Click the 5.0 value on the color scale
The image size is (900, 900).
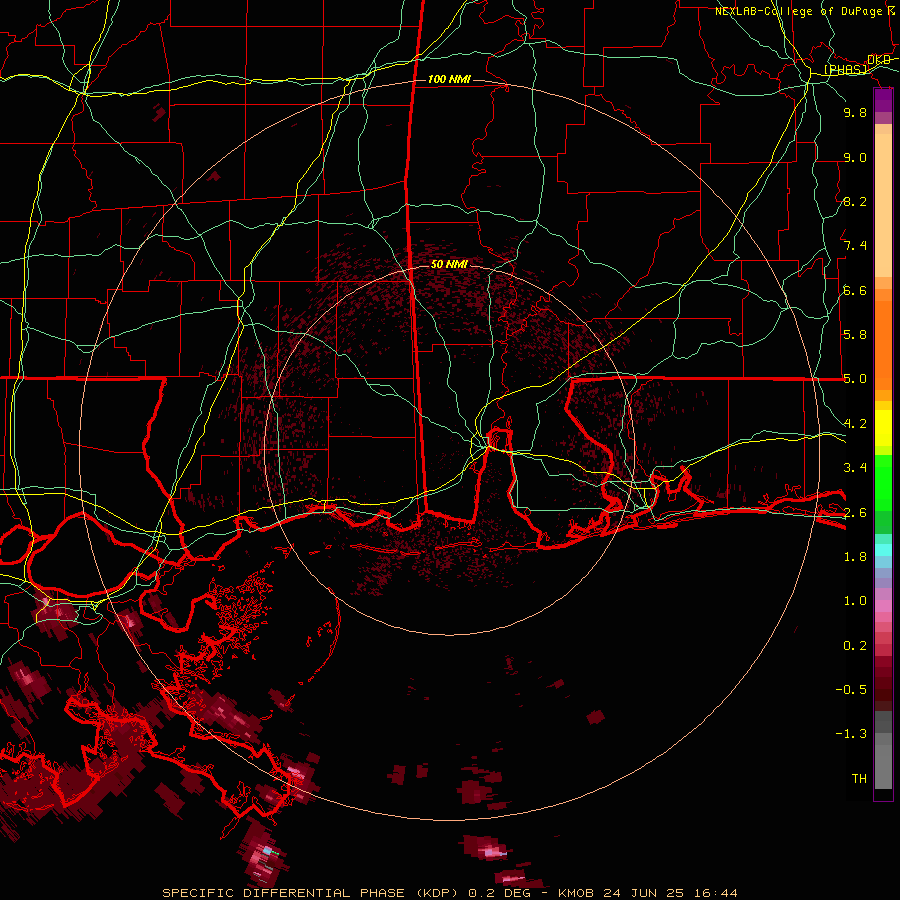coord(855,379)
